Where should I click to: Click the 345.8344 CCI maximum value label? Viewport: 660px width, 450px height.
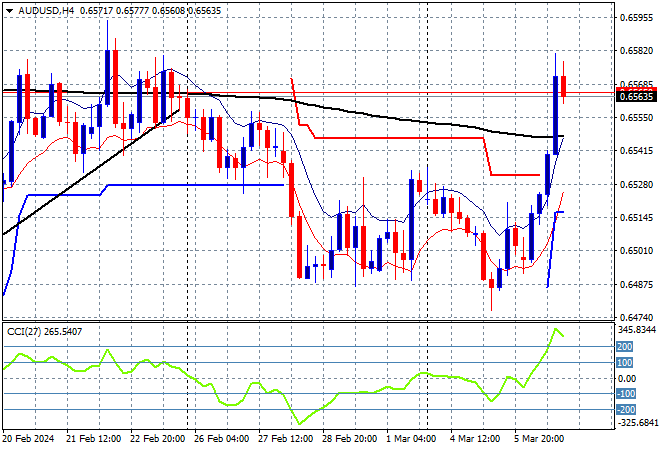pos(636,329)
